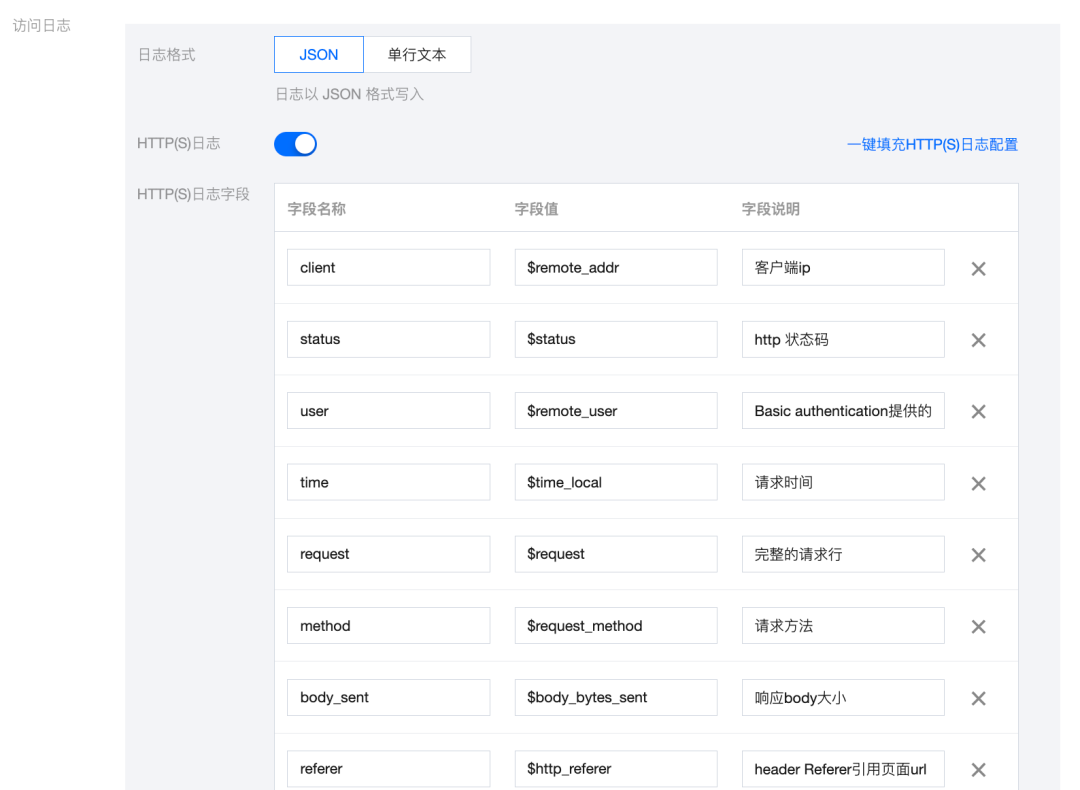Select the JSON log format tab

319,54
